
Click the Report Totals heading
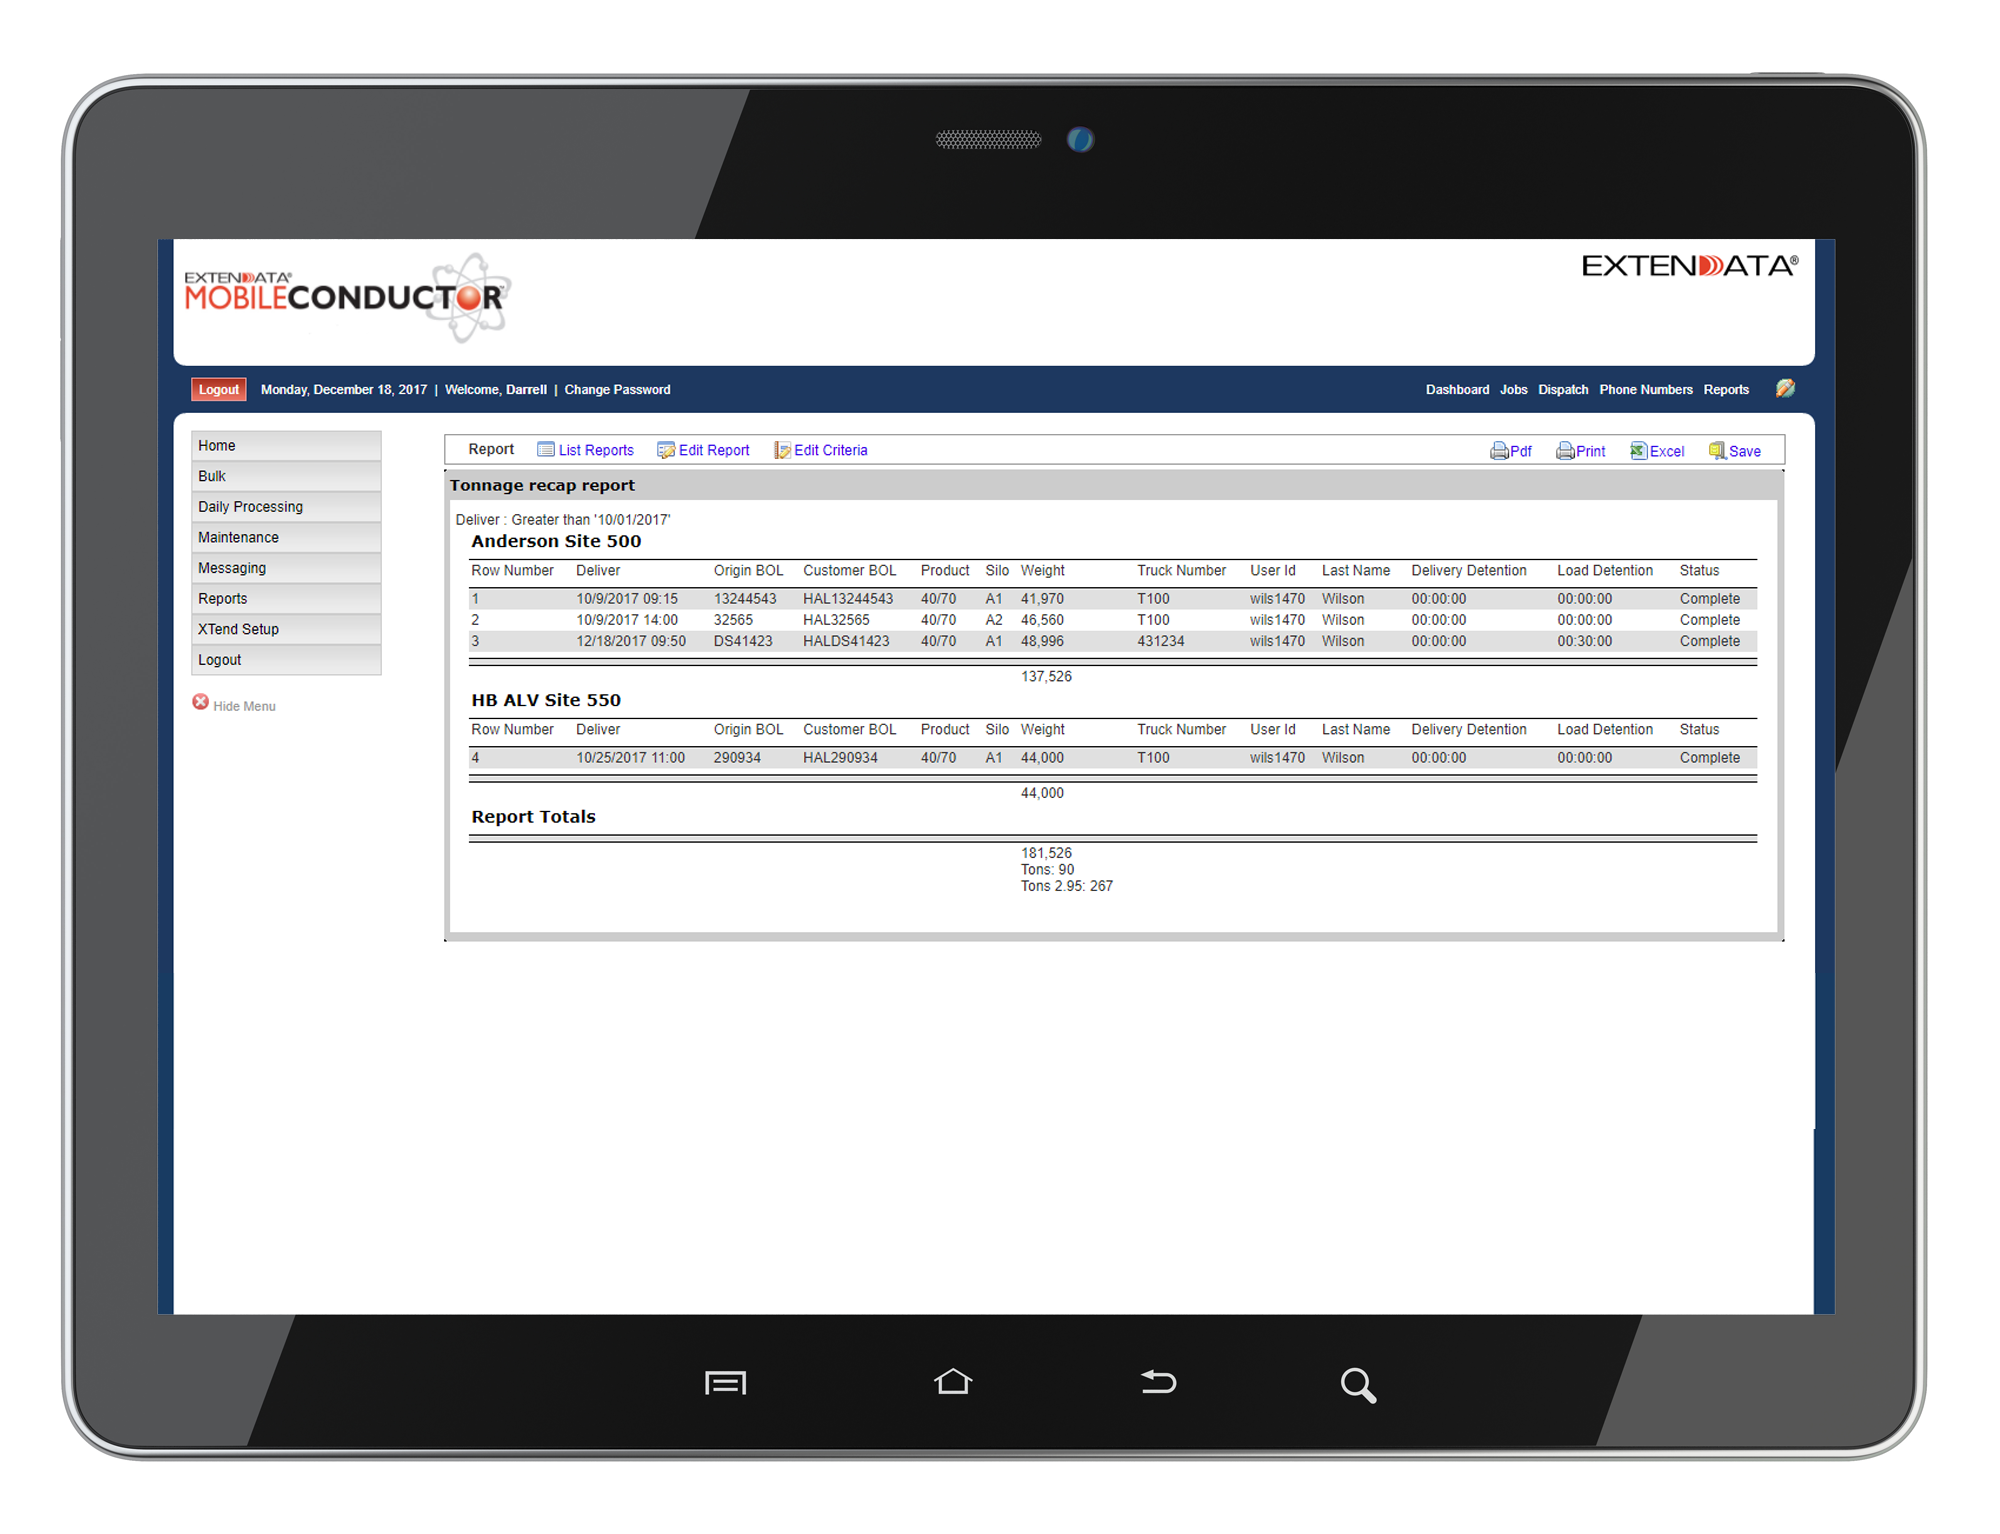[533, 817]
